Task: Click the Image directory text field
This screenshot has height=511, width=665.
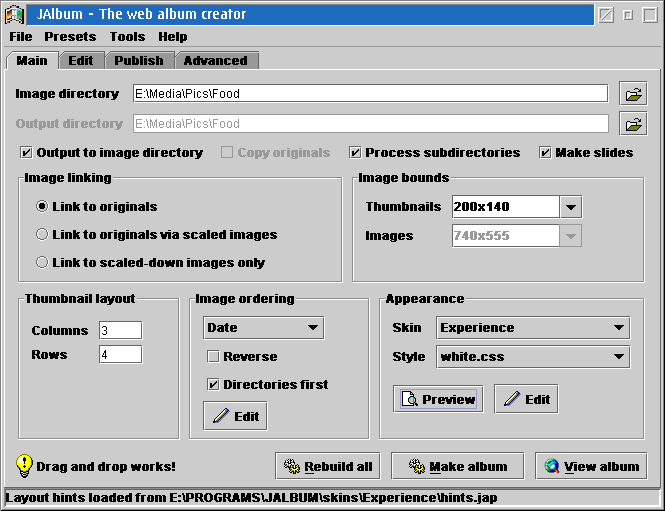Action: coord(371,93)
